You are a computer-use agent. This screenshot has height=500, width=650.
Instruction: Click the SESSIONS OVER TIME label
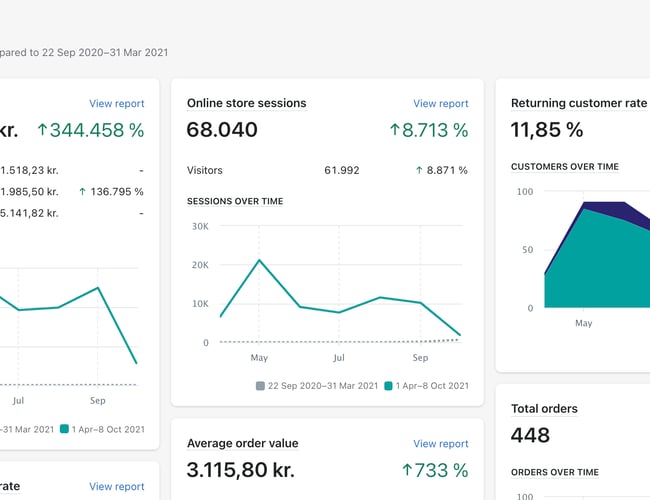[235, 201]
